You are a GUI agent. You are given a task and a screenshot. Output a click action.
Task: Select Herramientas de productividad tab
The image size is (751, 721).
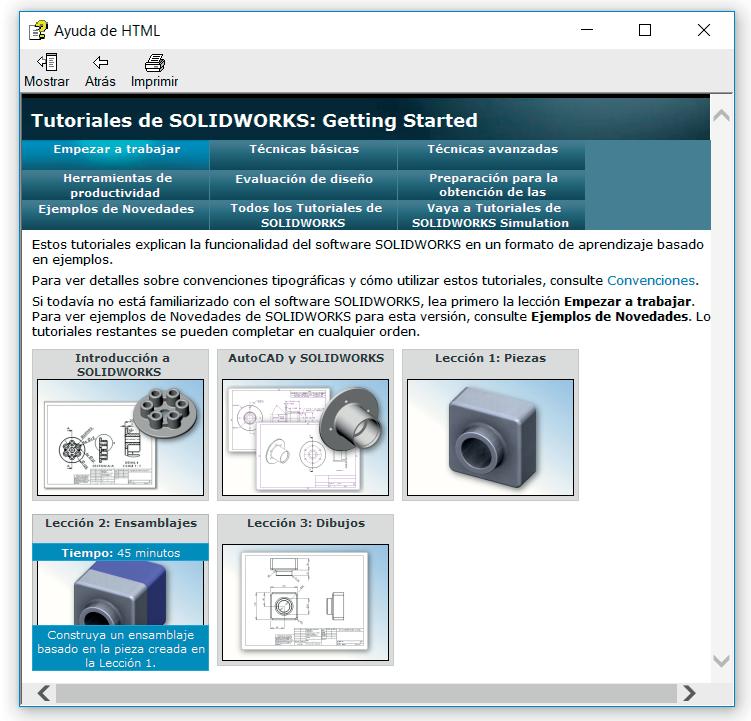[116, 185]
